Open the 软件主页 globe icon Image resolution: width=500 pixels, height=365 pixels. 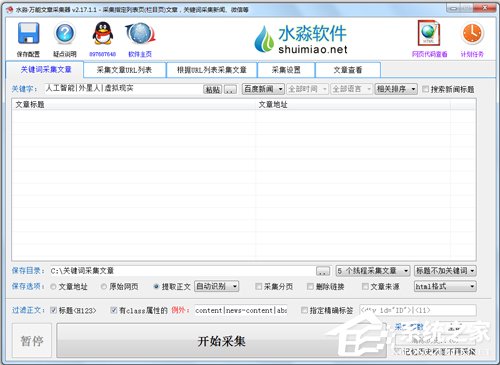(x=140, y=33)
